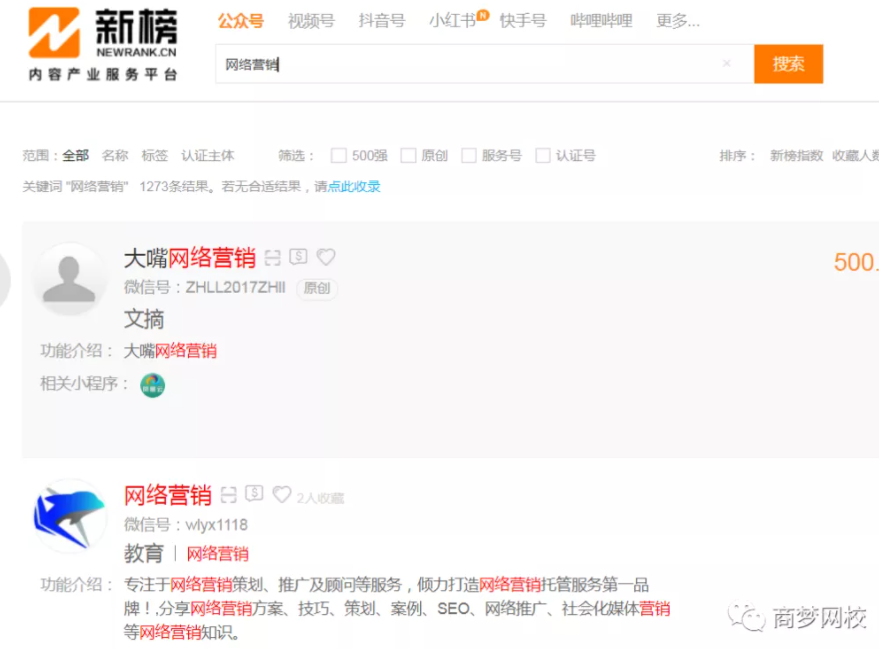
Task: Select range filter 名称
Action: click(x=115, y=155)
